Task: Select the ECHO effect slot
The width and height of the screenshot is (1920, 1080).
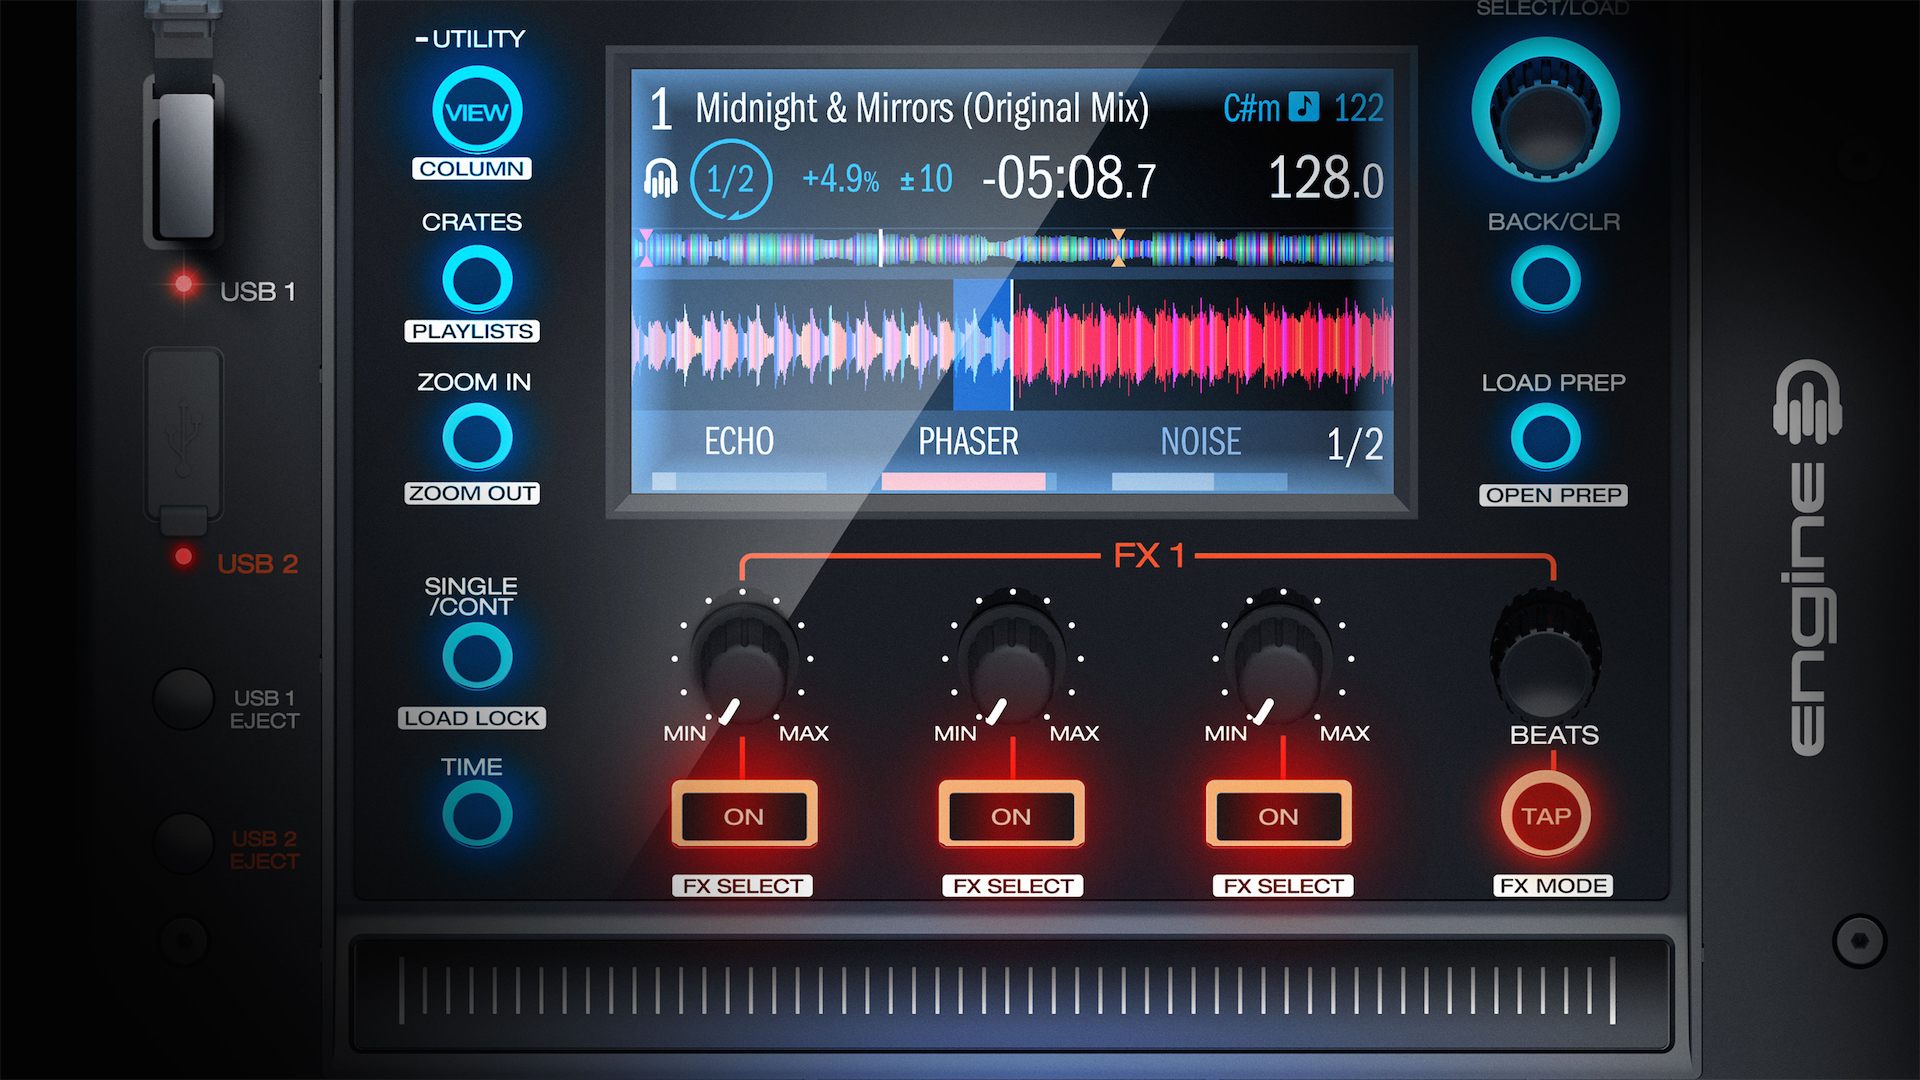Action: pos(739,442)
